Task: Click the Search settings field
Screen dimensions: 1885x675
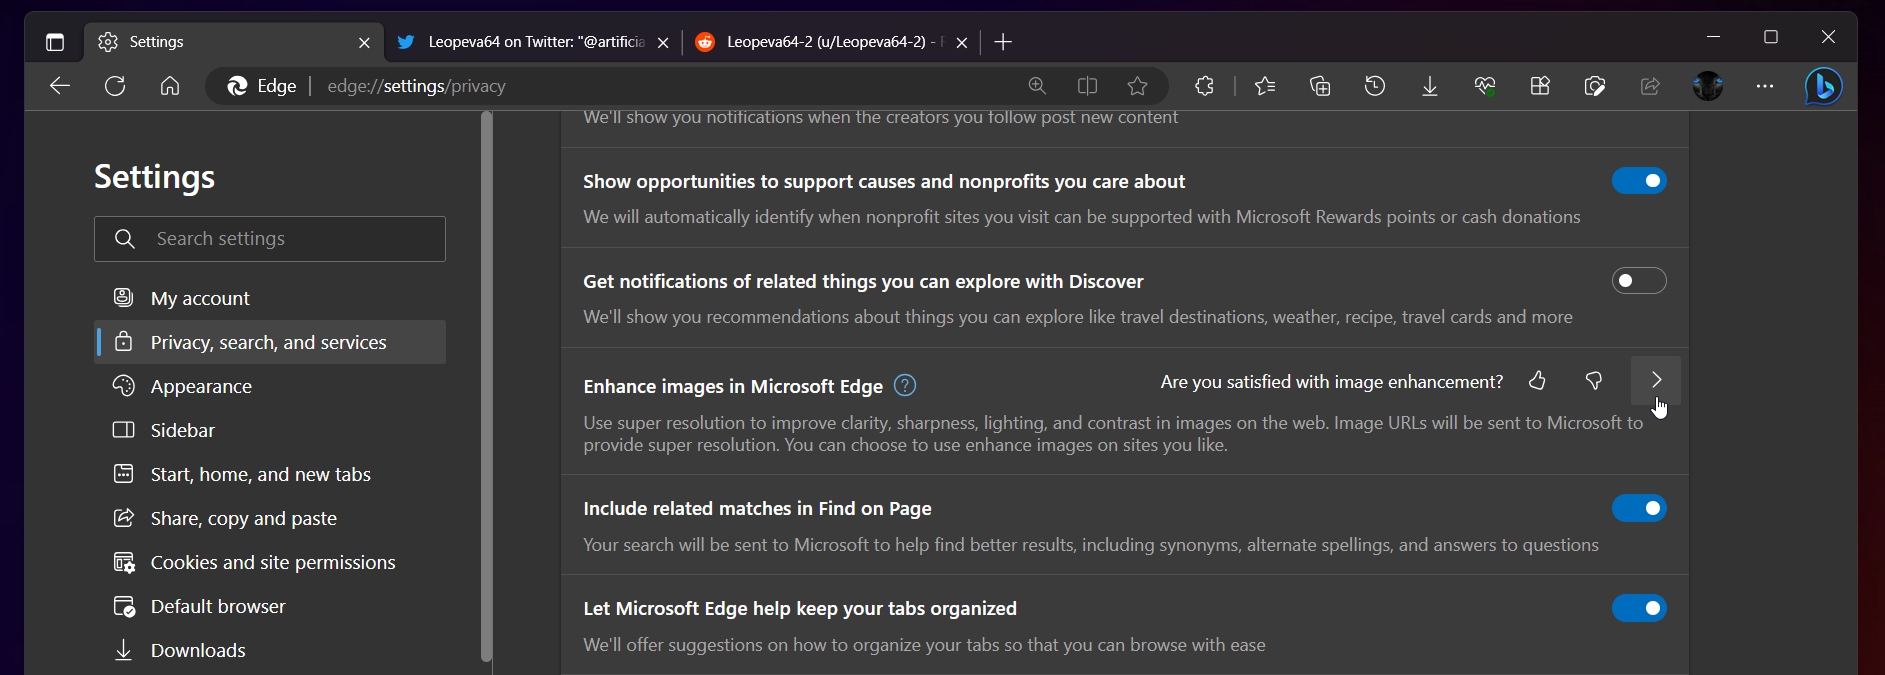Action: coord(270,239)
